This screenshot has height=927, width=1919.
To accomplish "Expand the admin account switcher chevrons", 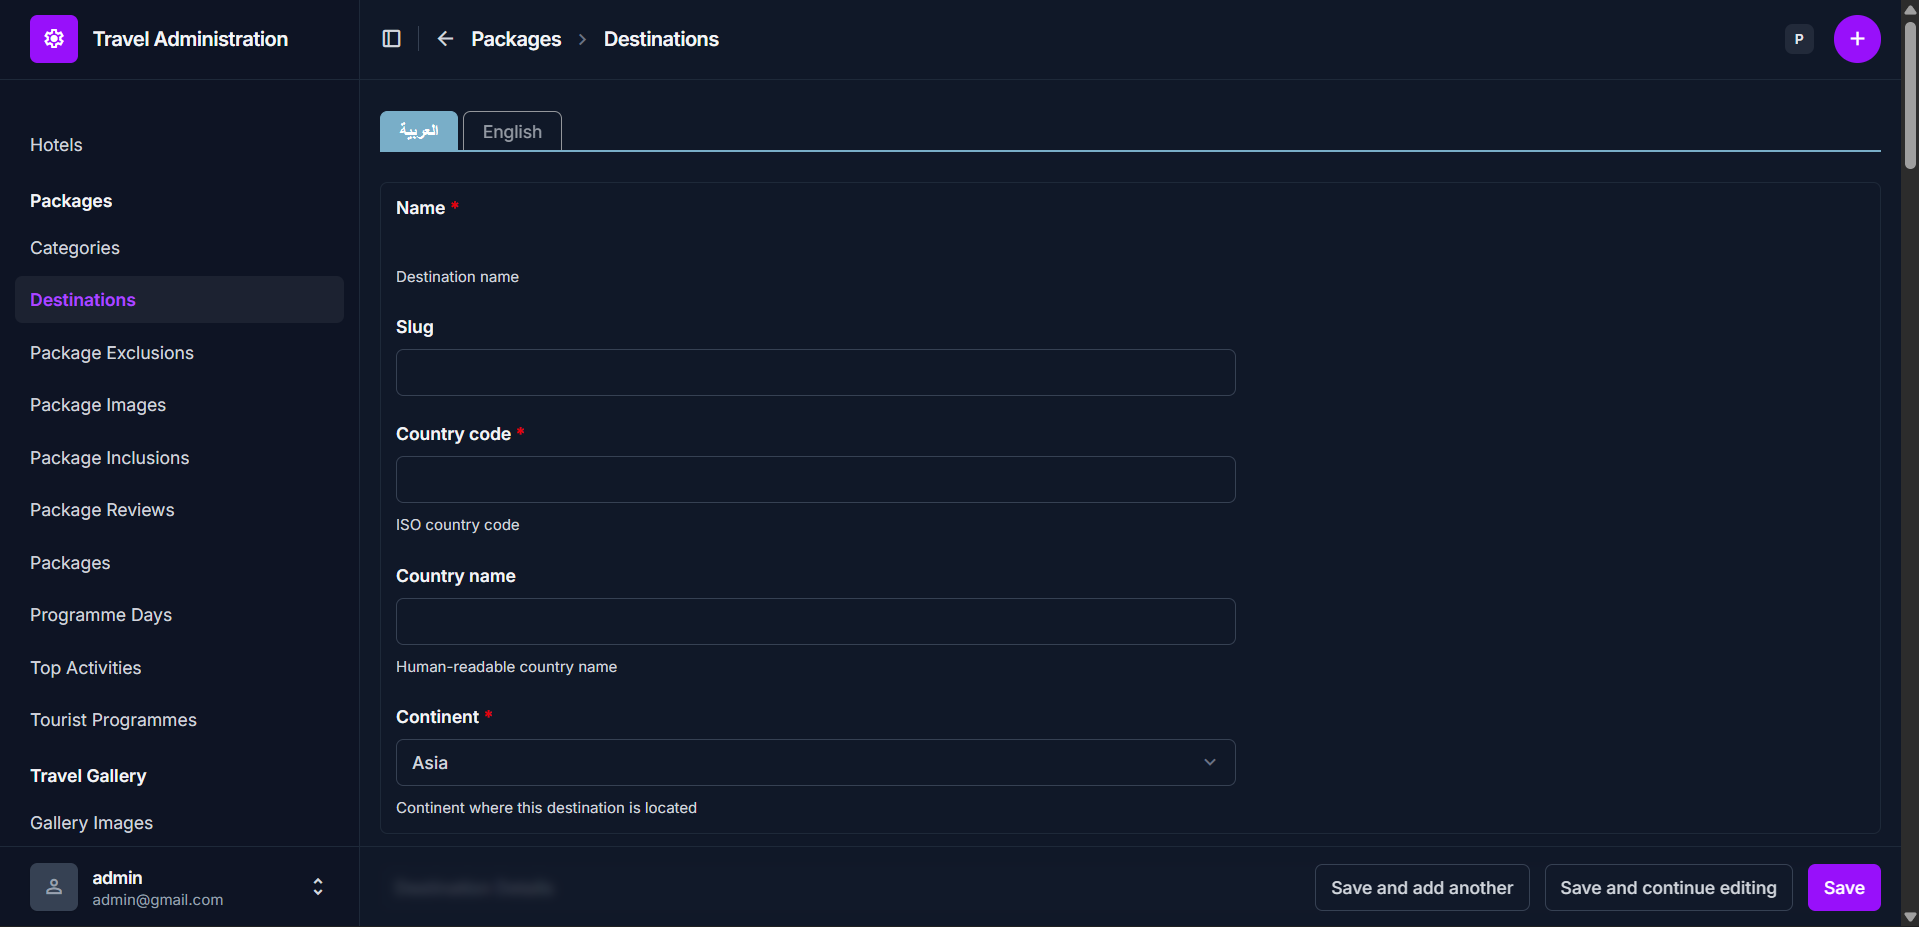I will pyautogui.click(x=318, y=887).
